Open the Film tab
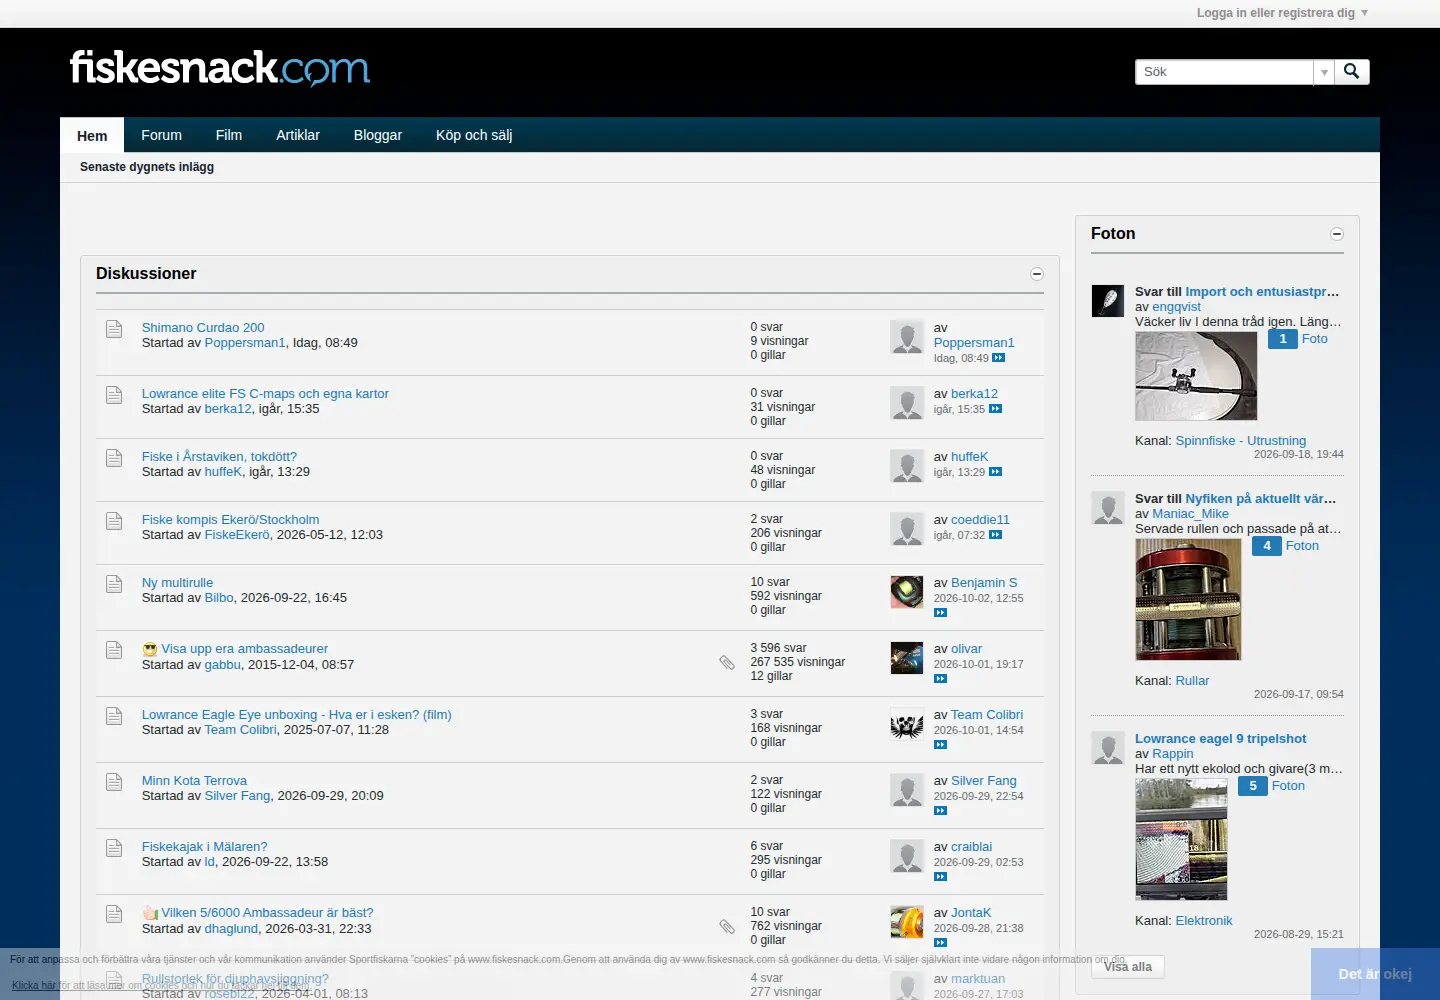This screenshot has height=1000, width=1440. click(x=229, y=135)
